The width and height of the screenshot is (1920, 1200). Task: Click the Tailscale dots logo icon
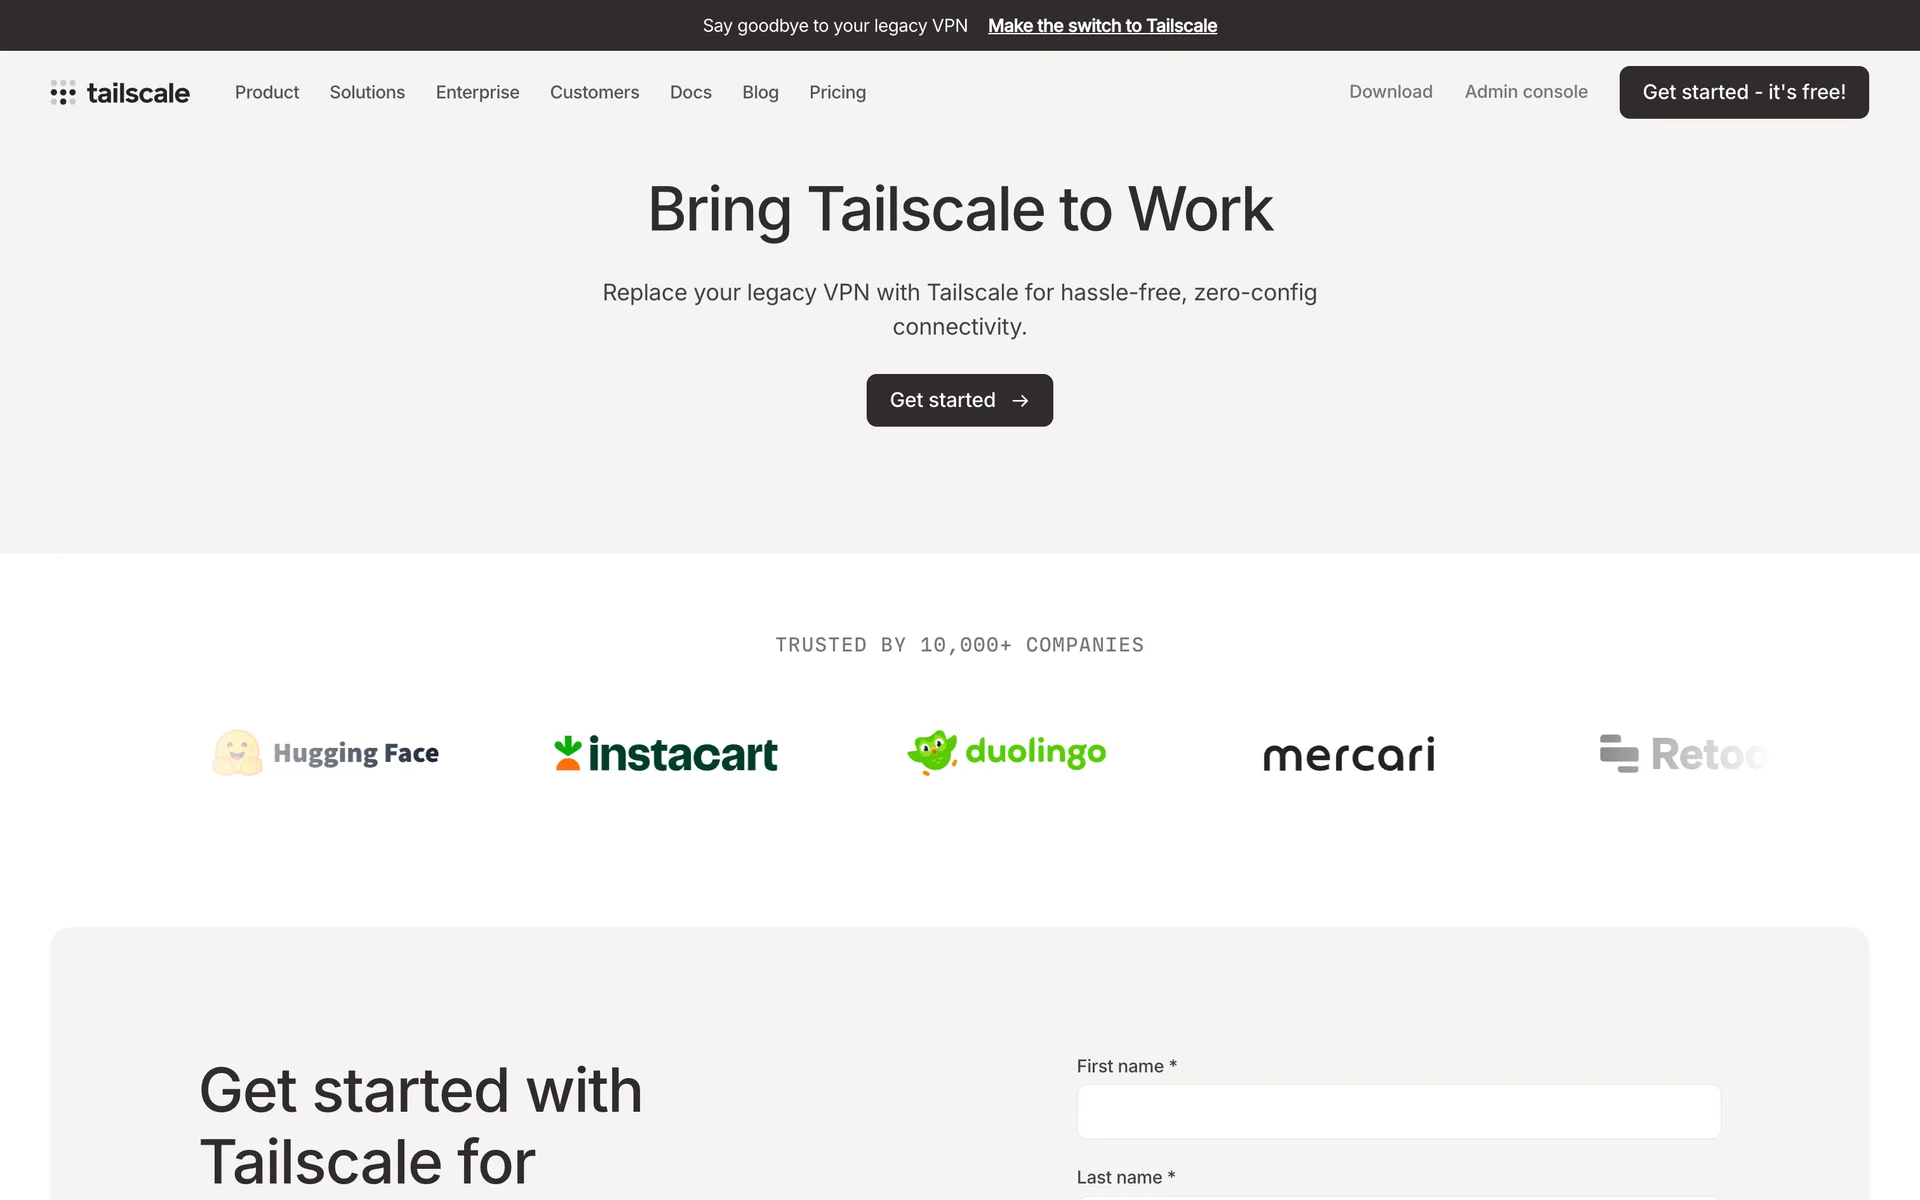click(63, 93)
